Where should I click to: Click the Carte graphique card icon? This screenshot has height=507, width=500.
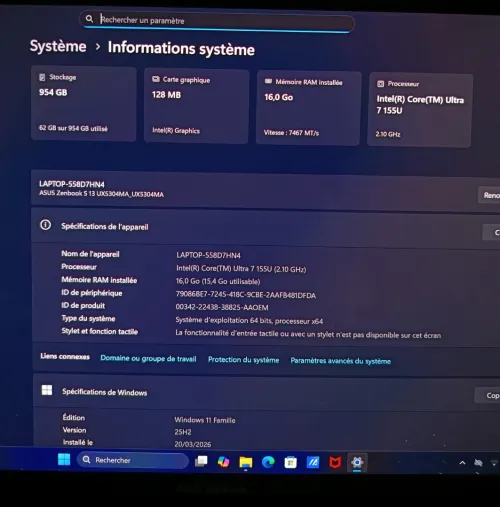[156, 79]
